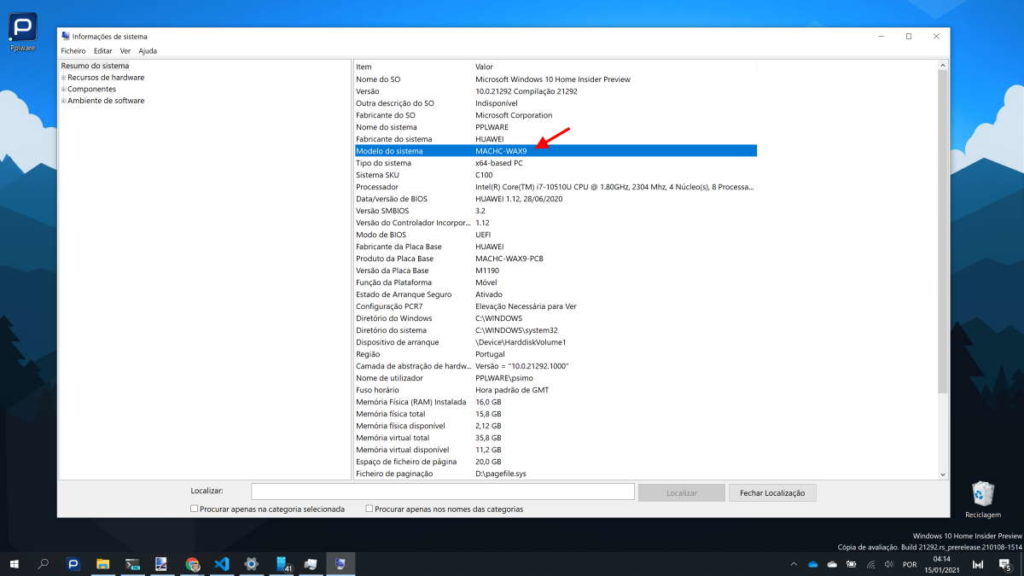Open notification center with badge
Viewport: 1024px width, 576px height.
1005,565
